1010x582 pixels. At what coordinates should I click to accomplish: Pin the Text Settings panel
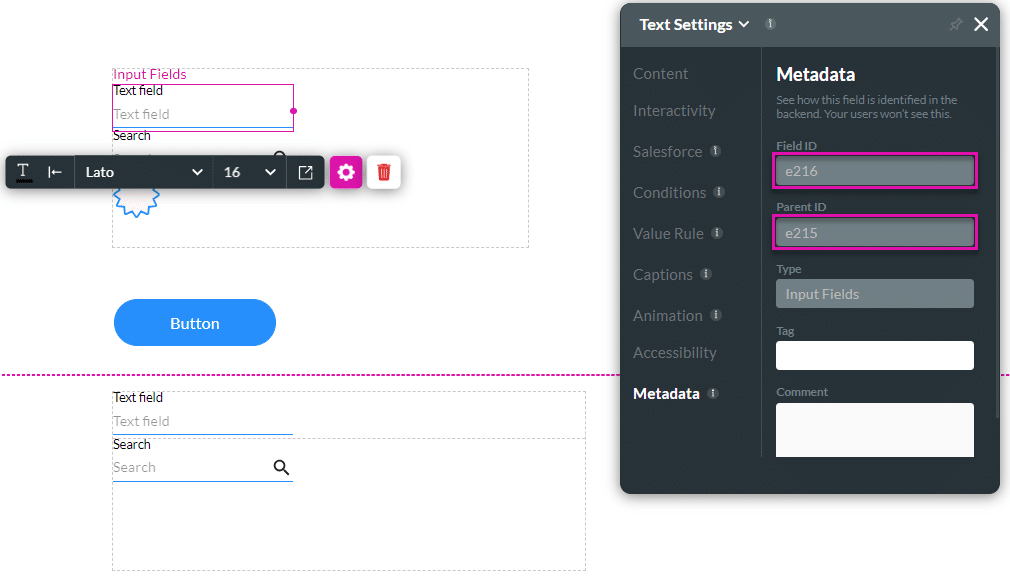pos(955,25)
